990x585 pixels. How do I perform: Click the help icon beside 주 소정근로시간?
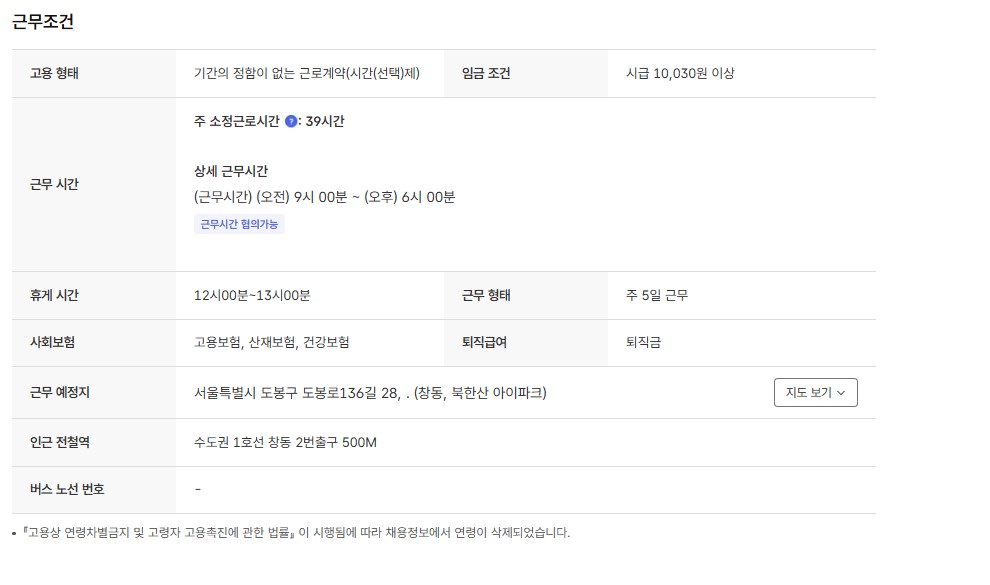pos(291,122)
